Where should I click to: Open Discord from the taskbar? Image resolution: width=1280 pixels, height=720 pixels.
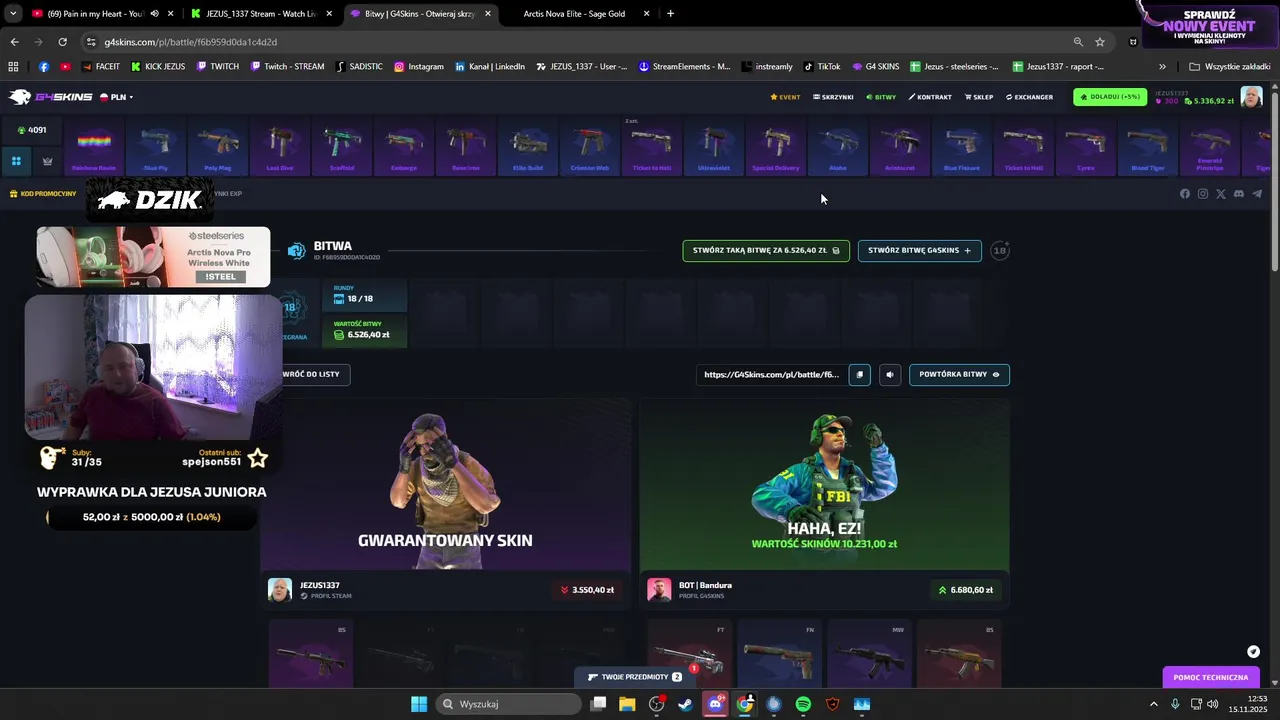click(x=715, y=704)
